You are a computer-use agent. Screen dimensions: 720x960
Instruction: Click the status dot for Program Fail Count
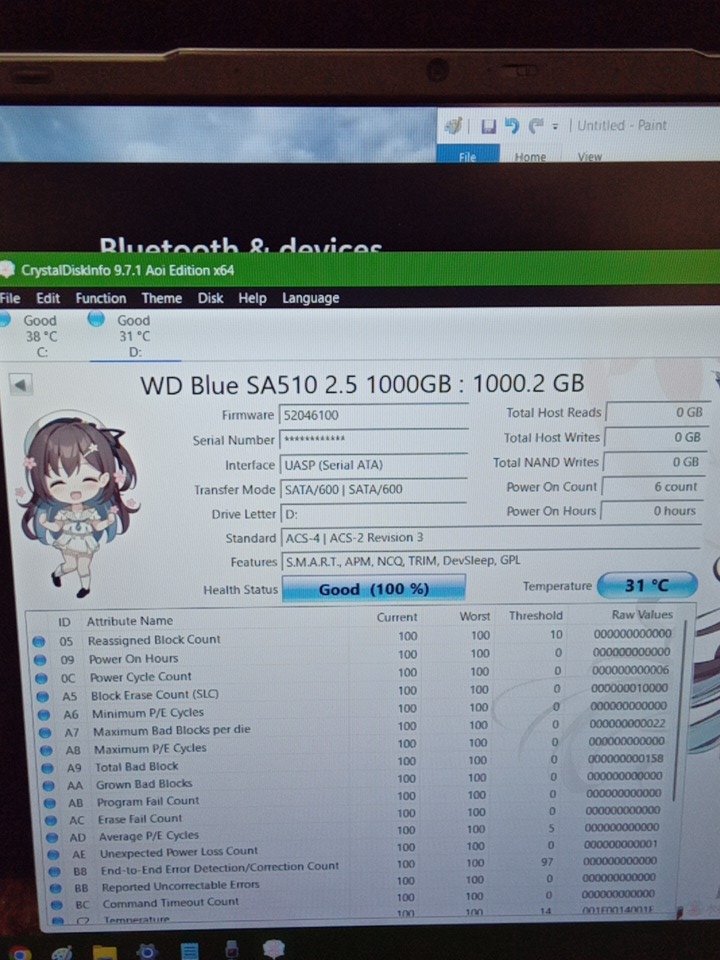(x=50, y=803)
